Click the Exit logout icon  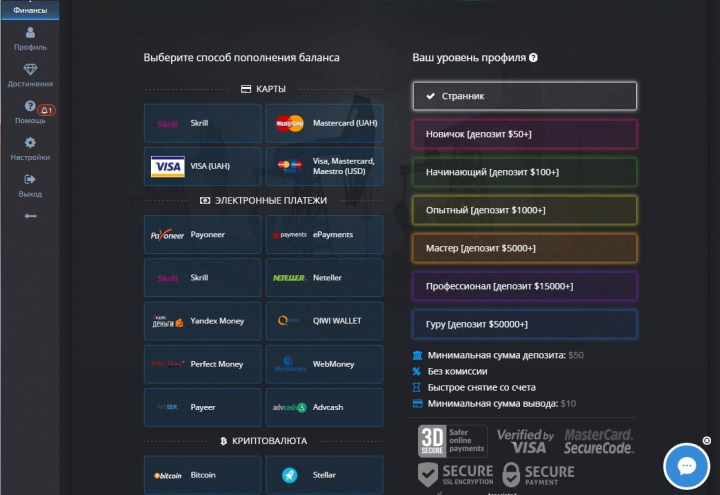[29, 185]
